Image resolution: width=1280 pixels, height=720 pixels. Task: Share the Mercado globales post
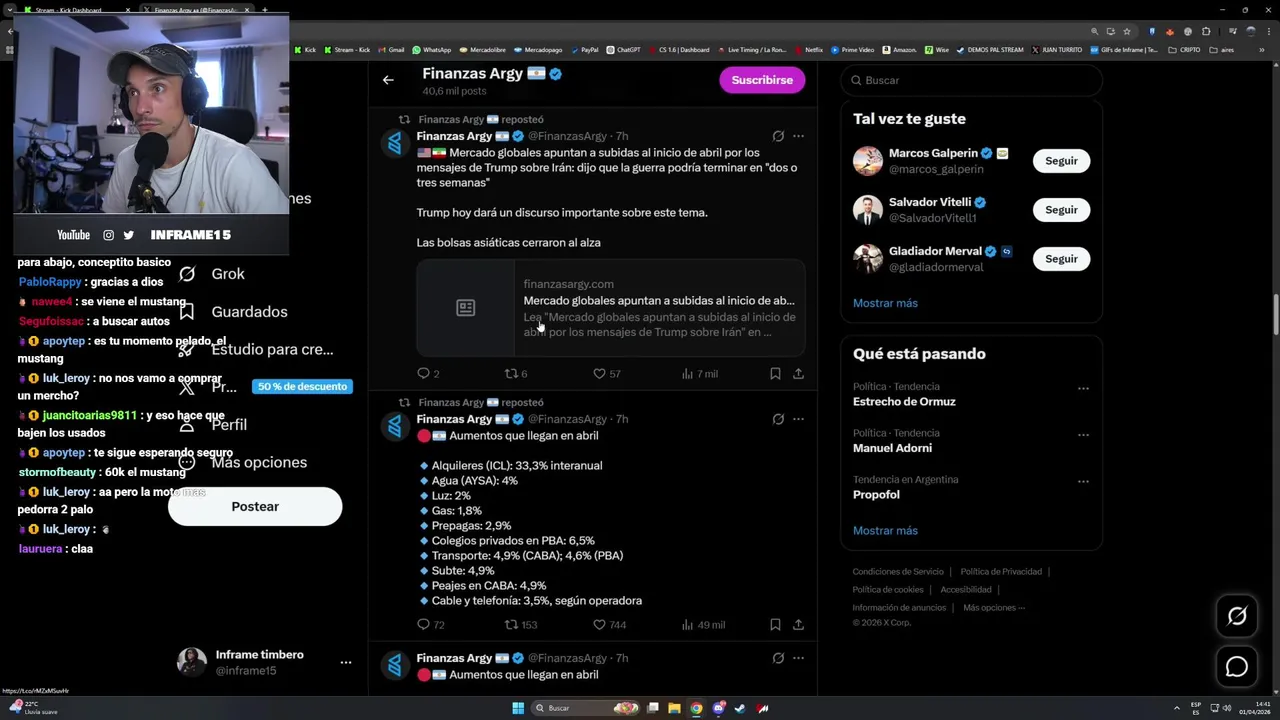pos(798,374)
